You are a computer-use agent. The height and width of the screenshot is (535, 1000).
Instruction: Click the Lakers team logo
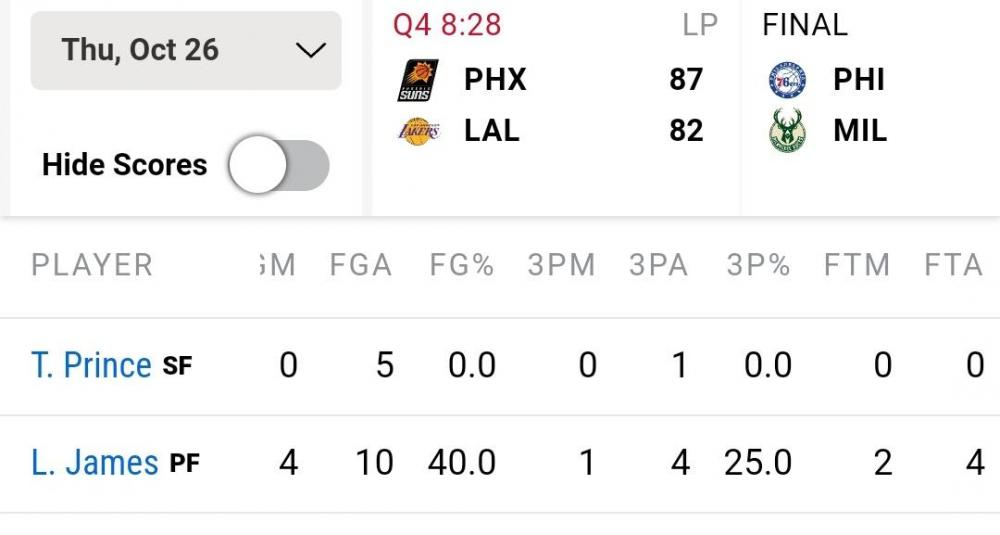pyautogui.click(x=416, y=131)
